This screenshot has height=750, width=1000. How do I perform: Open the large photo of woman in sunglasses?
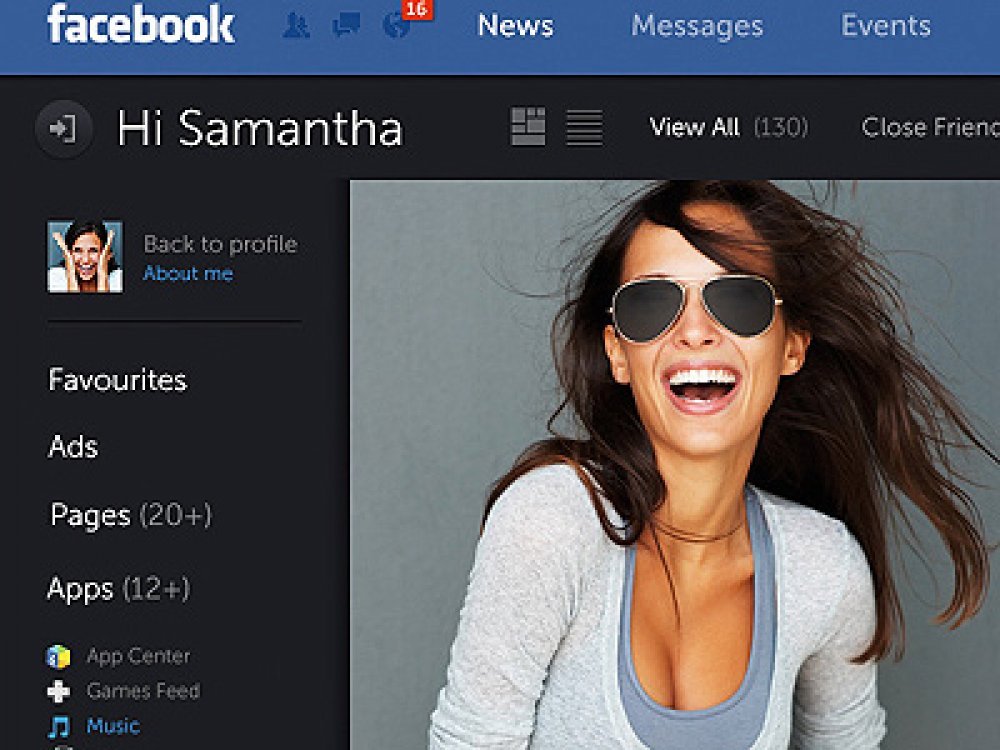click(x=675, y=465)
